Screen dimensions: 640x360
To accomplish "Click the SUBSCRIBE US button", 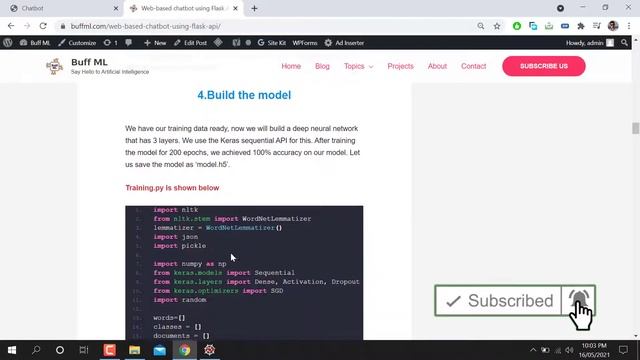I will point(544,66).
